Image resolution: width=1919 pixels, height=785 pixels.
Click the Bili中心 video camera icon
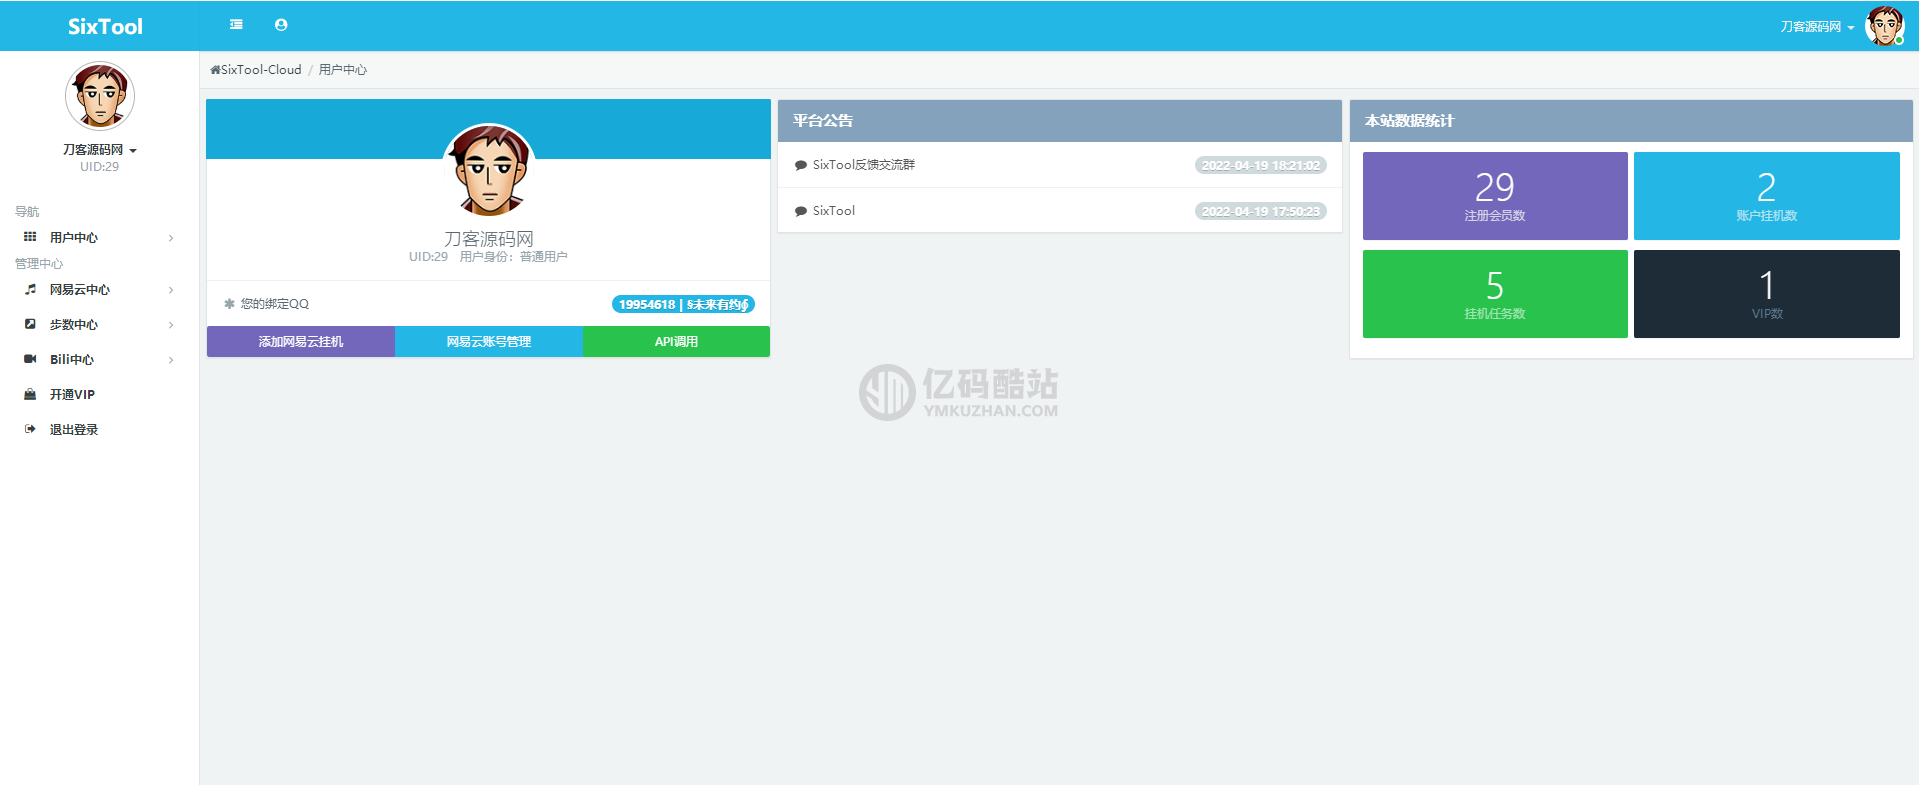[30, 359]
